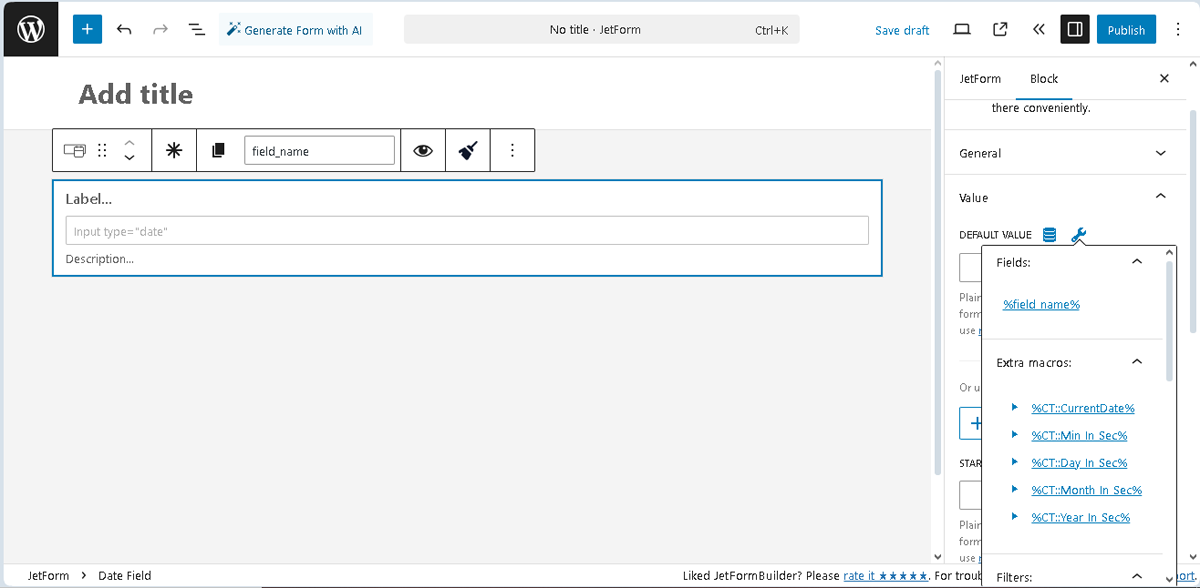The height and width of the screenshot is (588, 1200).
Task: Click the database icon next to Default Value
Action: [x=1048, y=234]
